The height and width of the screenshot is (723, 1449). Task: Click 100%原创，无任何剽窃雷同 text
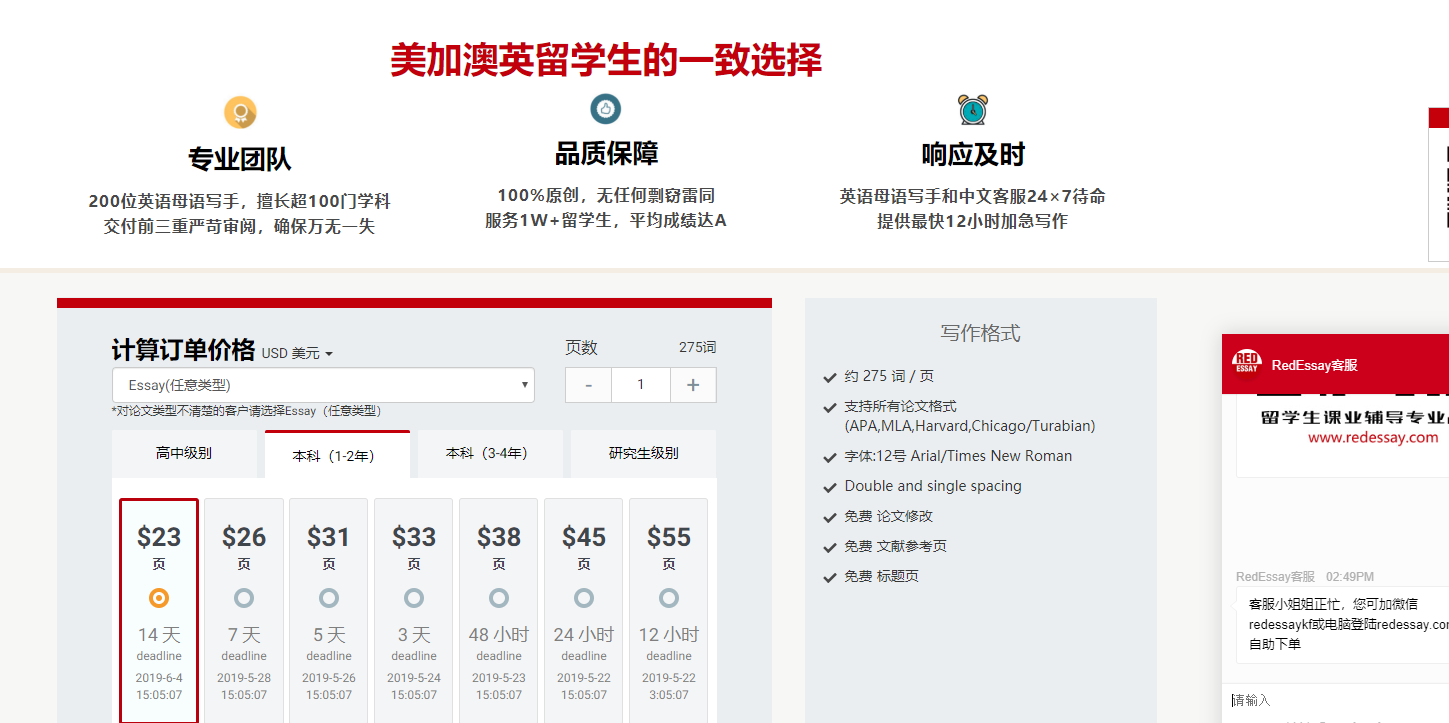tap(606, 196)
